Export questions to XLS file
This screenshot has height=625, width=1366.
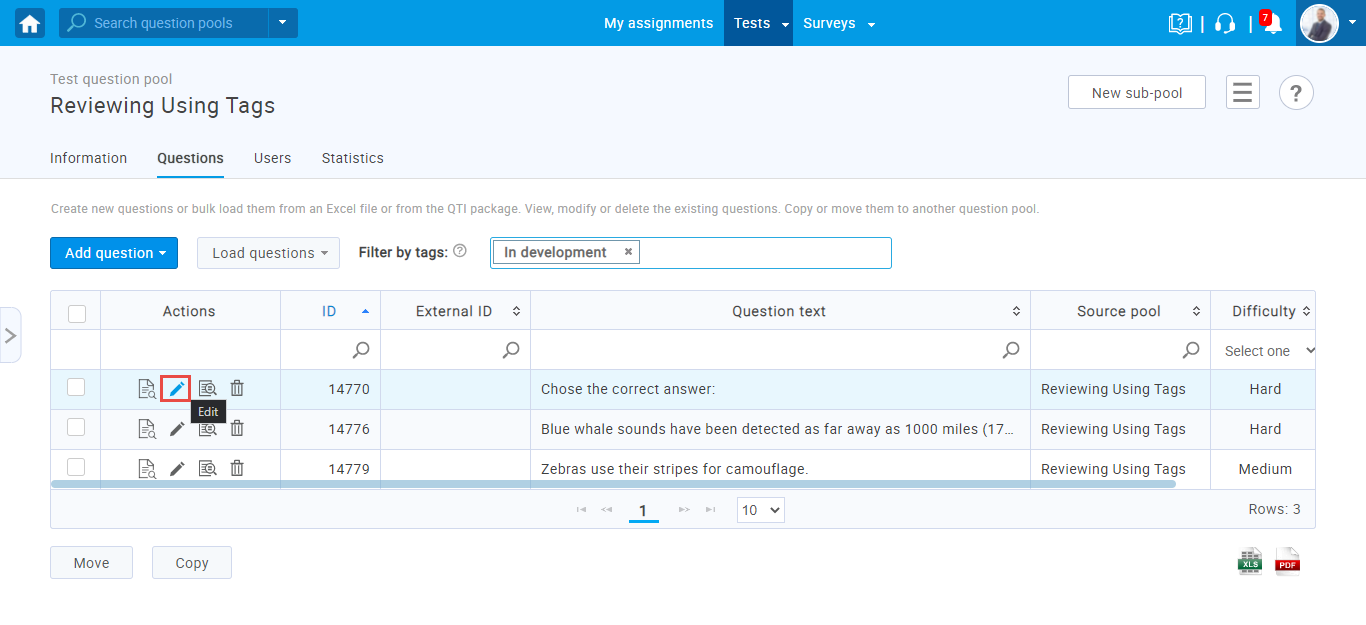(1250, 562)
